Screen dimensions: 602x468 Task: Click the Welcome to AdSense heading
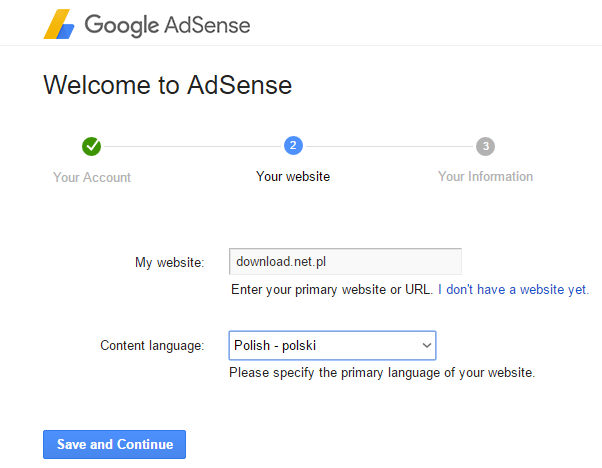click(167, 85)
